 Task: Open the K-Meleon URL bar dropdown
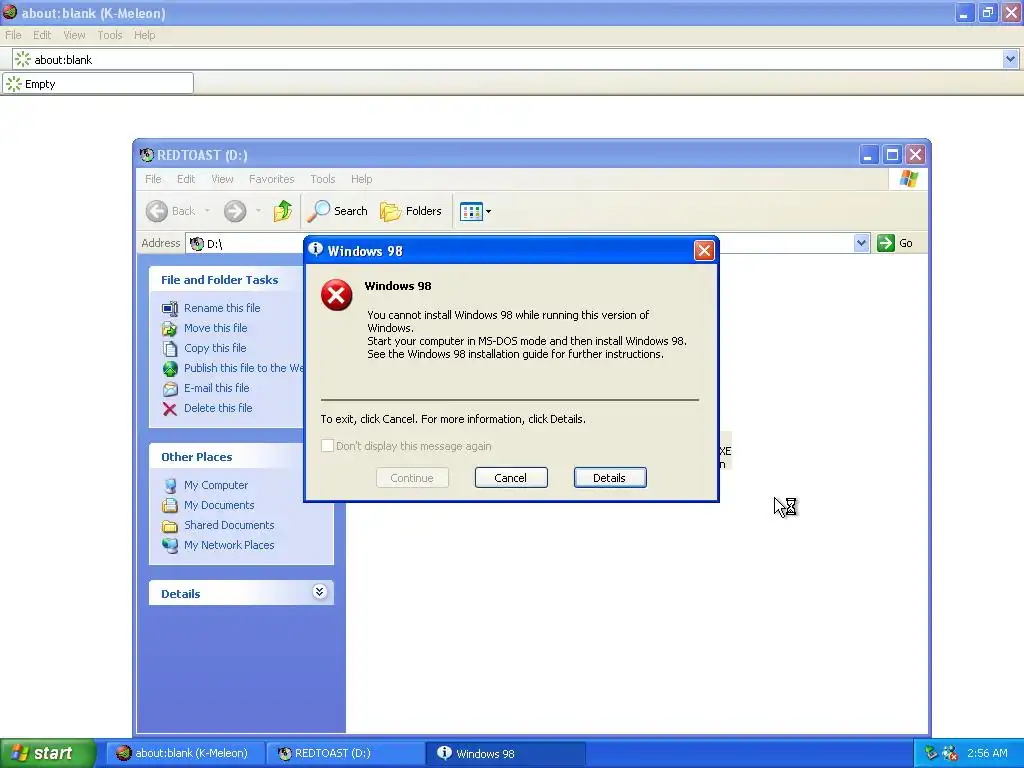click(x=1010, y=59)
